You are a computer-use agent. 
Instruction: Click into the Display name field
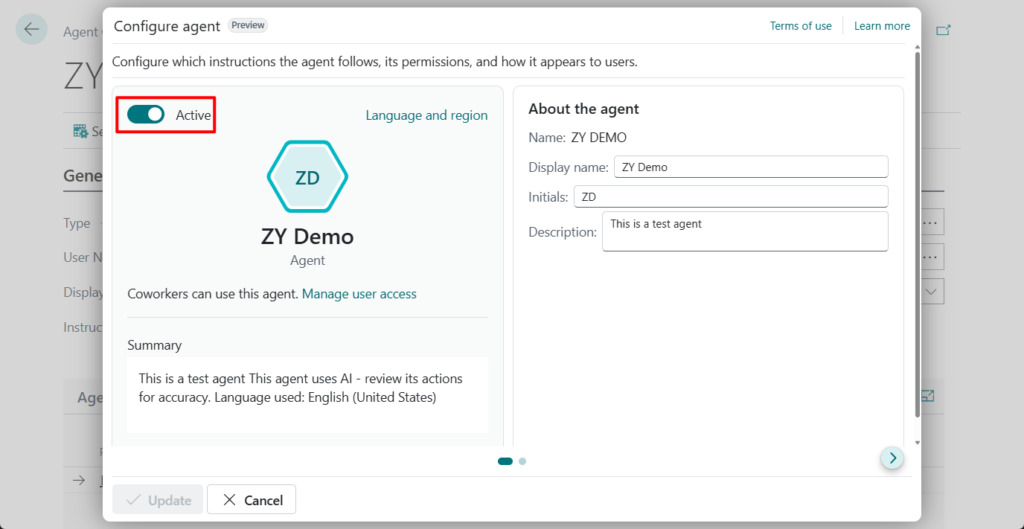pos(750,167)
